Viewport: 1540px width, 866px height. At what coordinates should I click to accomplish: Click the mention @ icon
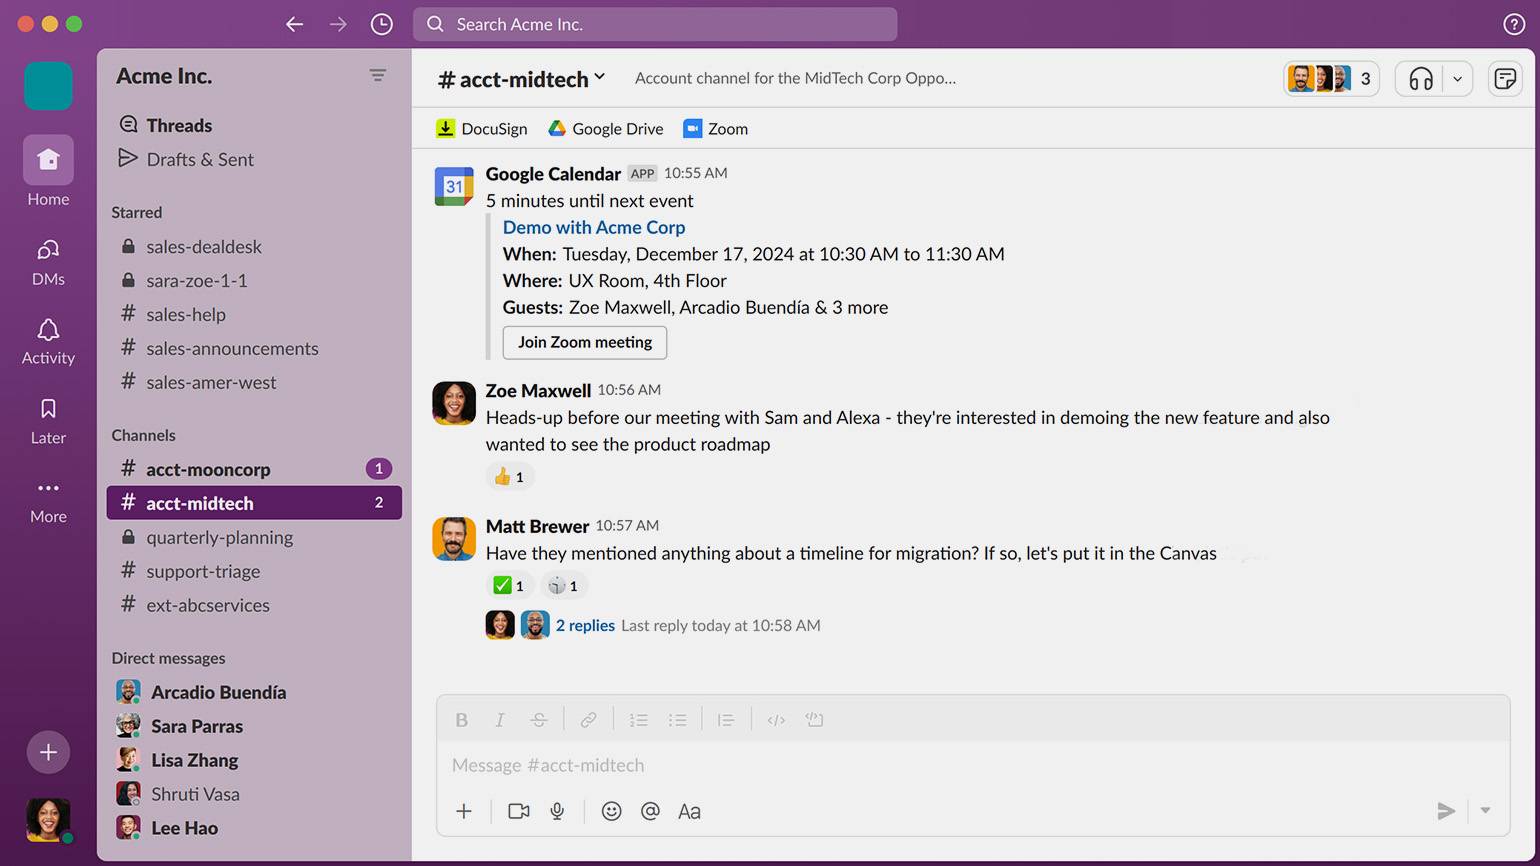click(x=650, y=811)
